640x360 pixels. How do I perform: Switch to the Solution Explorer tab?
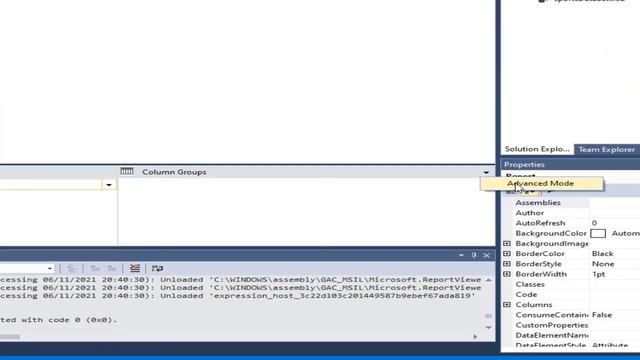[537, 149]
